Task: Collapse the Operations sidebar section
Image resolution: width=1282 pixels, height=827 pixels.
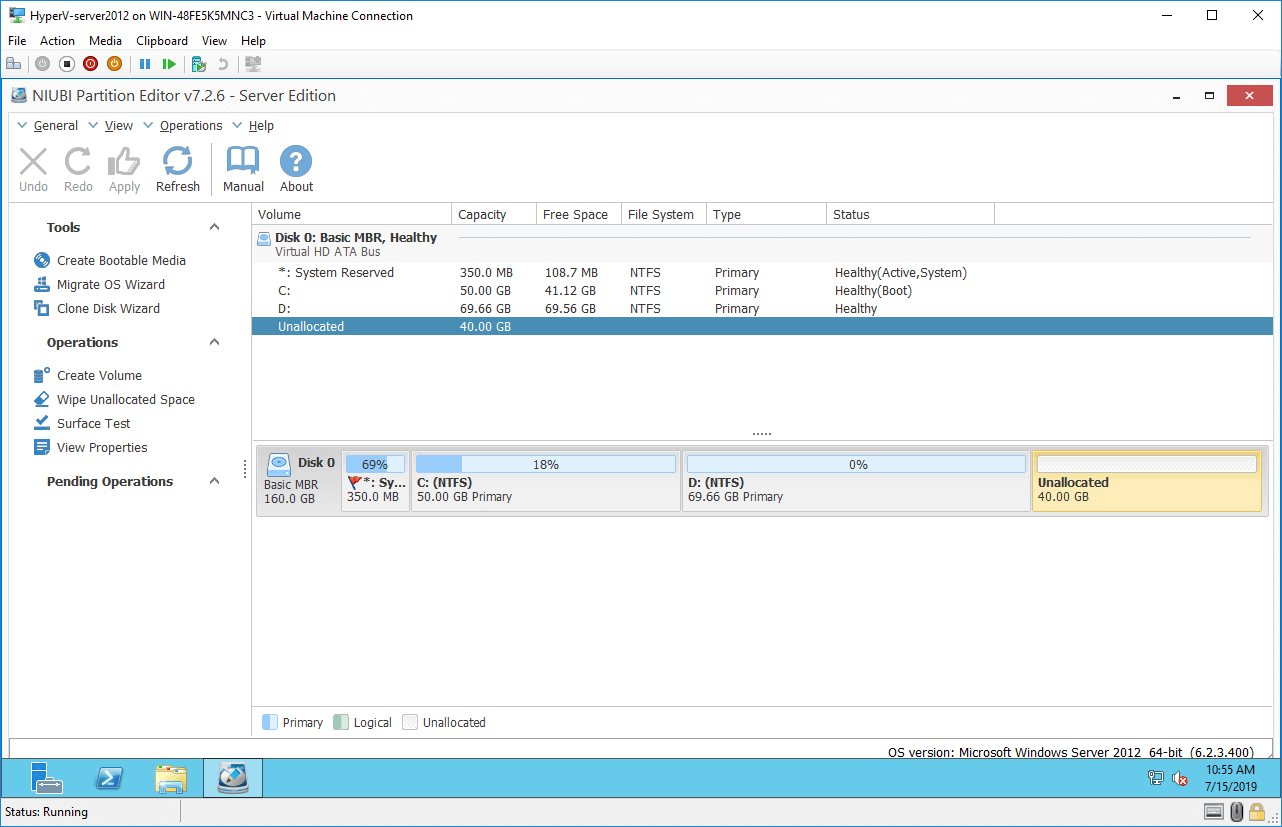Action: [x=214, y=343]
